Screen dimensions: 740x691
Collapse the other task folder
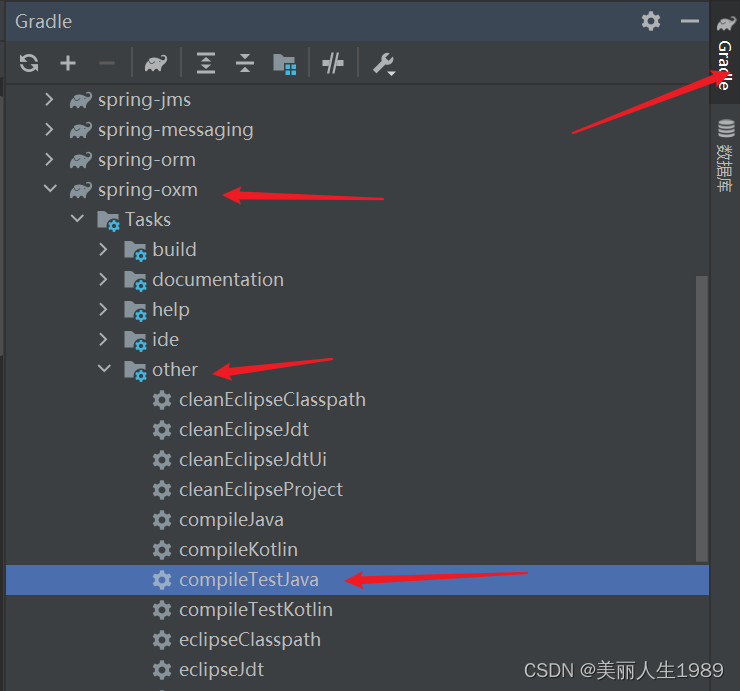(104, 369)
